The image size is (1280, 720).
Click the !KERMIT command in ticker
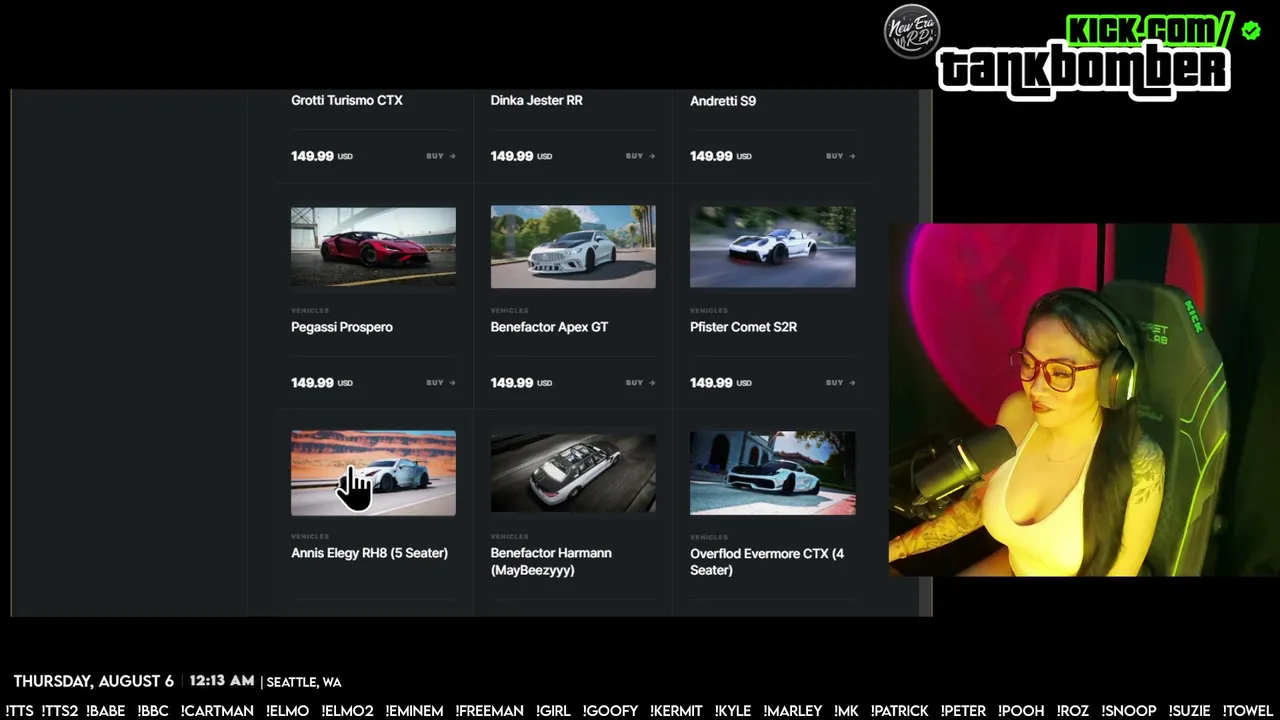tap(676, 711)
